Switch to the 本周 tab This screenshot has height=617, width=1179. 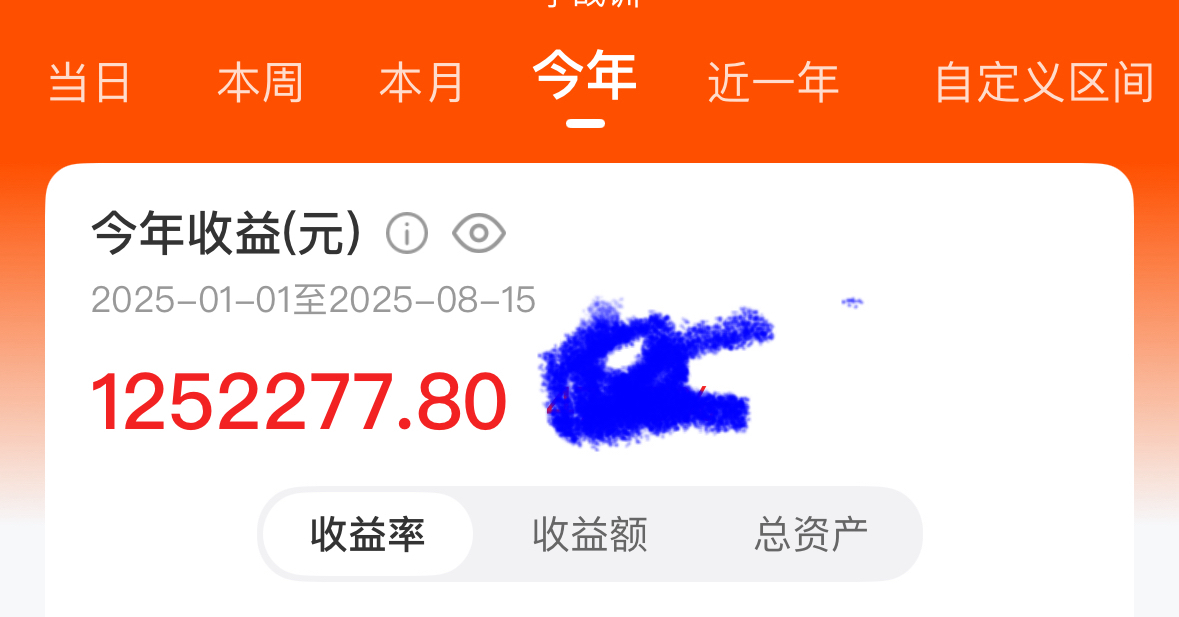pos(260,83)
